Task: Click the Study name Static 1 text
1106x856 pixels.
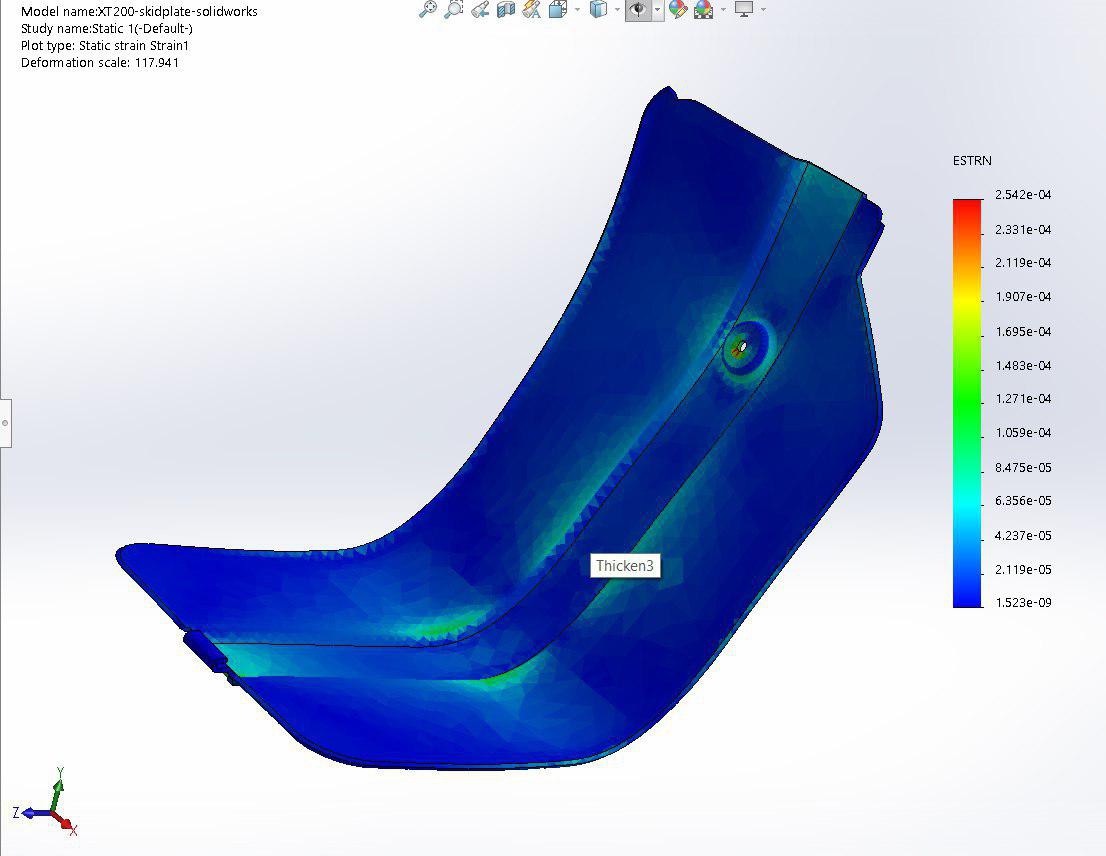Action: [107, 28]
